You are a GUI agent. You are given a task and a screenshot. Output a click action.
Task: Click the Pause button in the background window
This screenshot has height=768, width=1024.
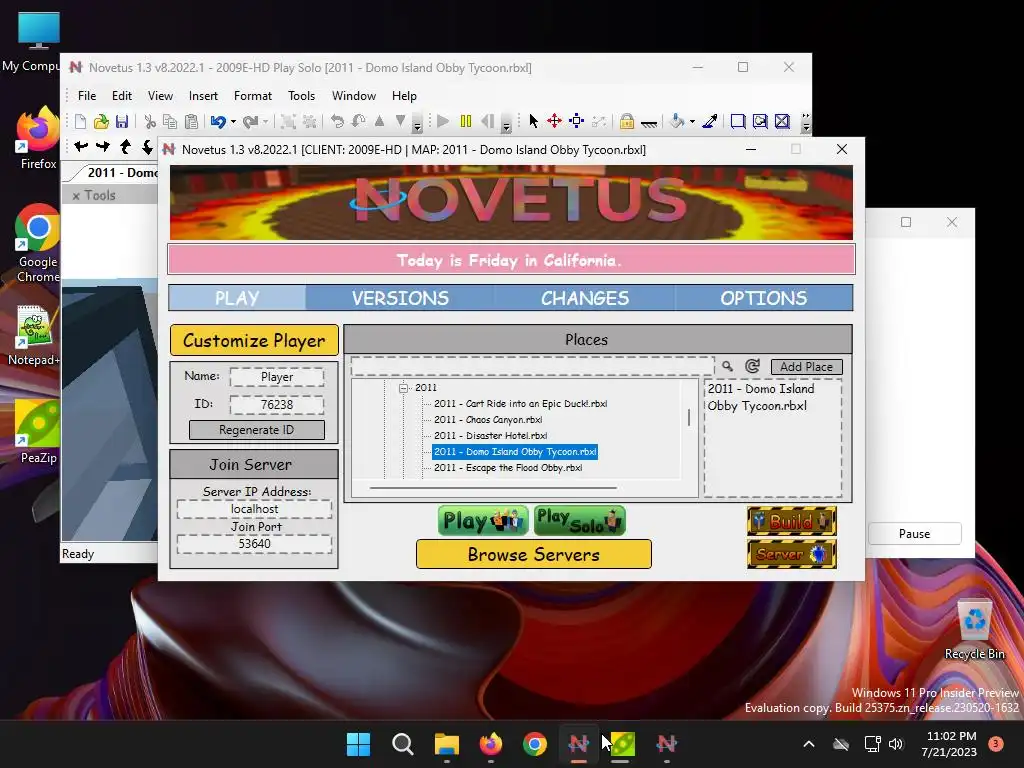tap(914, 534)
